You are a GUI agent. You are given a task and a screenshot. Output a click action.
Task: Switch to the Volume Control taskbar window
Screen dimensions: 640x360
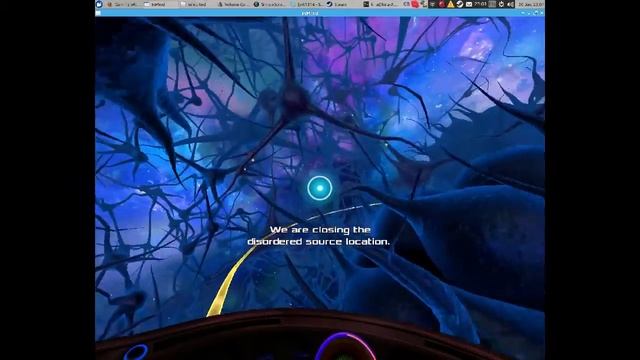click(x=234, y=4)
